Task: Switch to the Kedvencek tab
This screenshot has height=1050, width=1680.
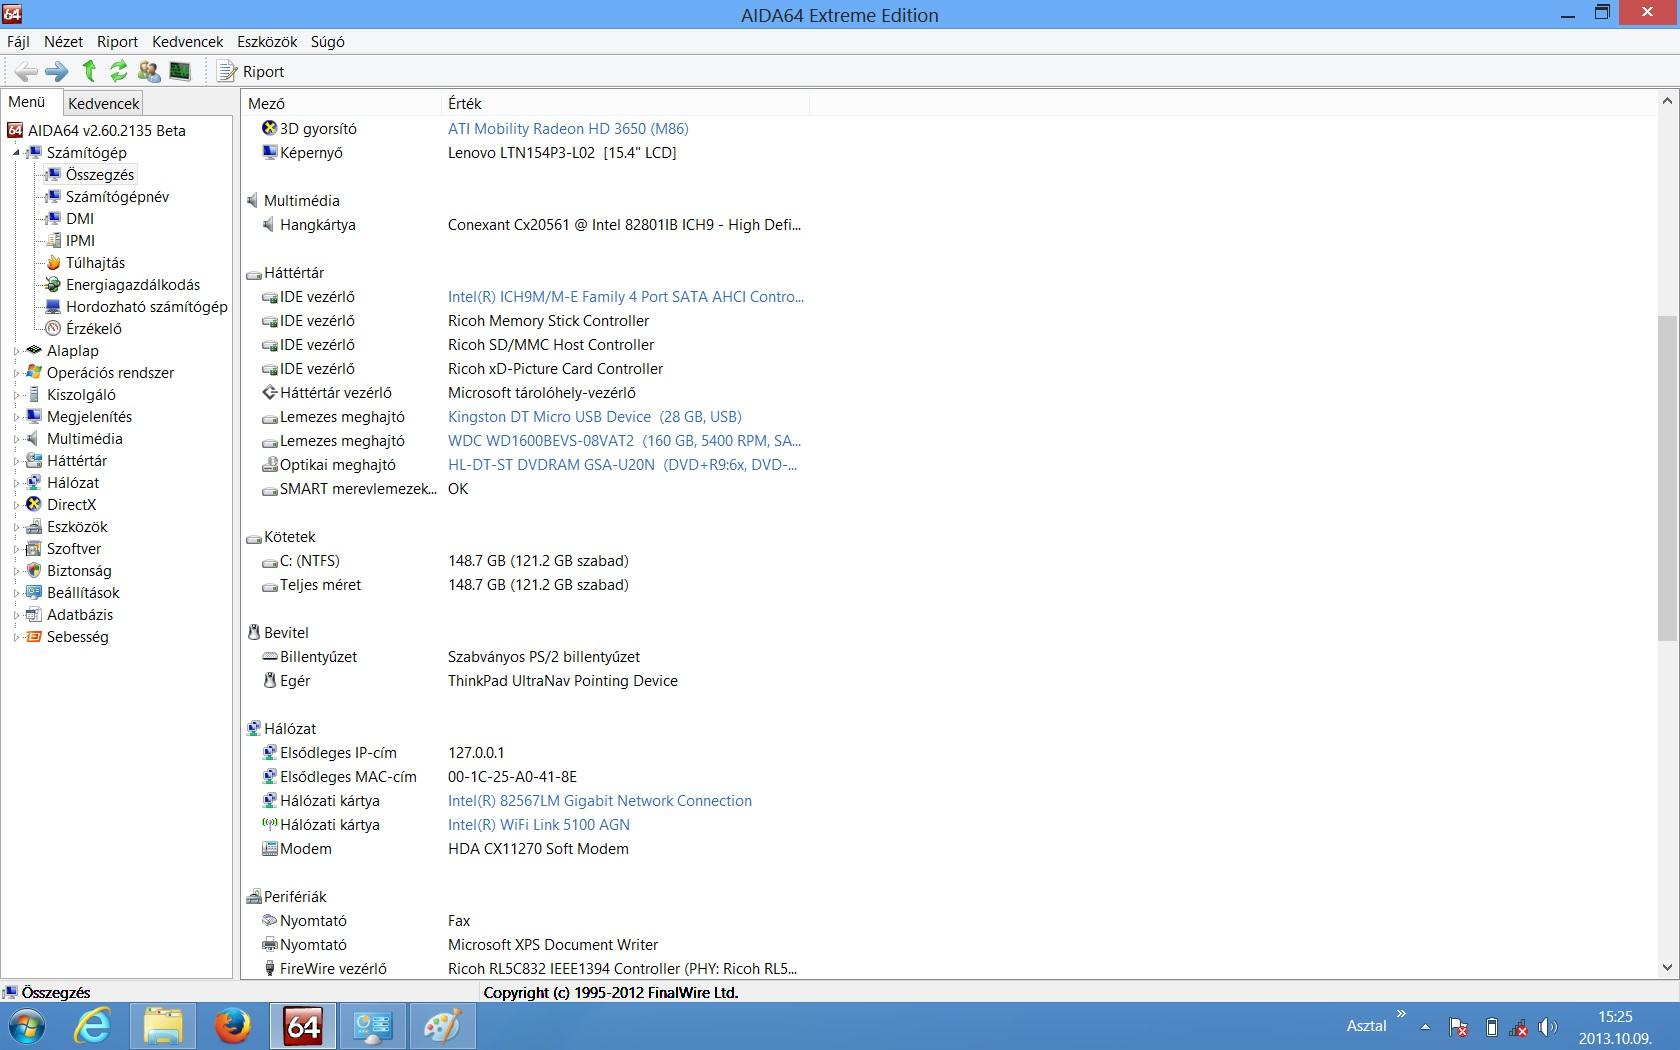Action: (104, 103)
